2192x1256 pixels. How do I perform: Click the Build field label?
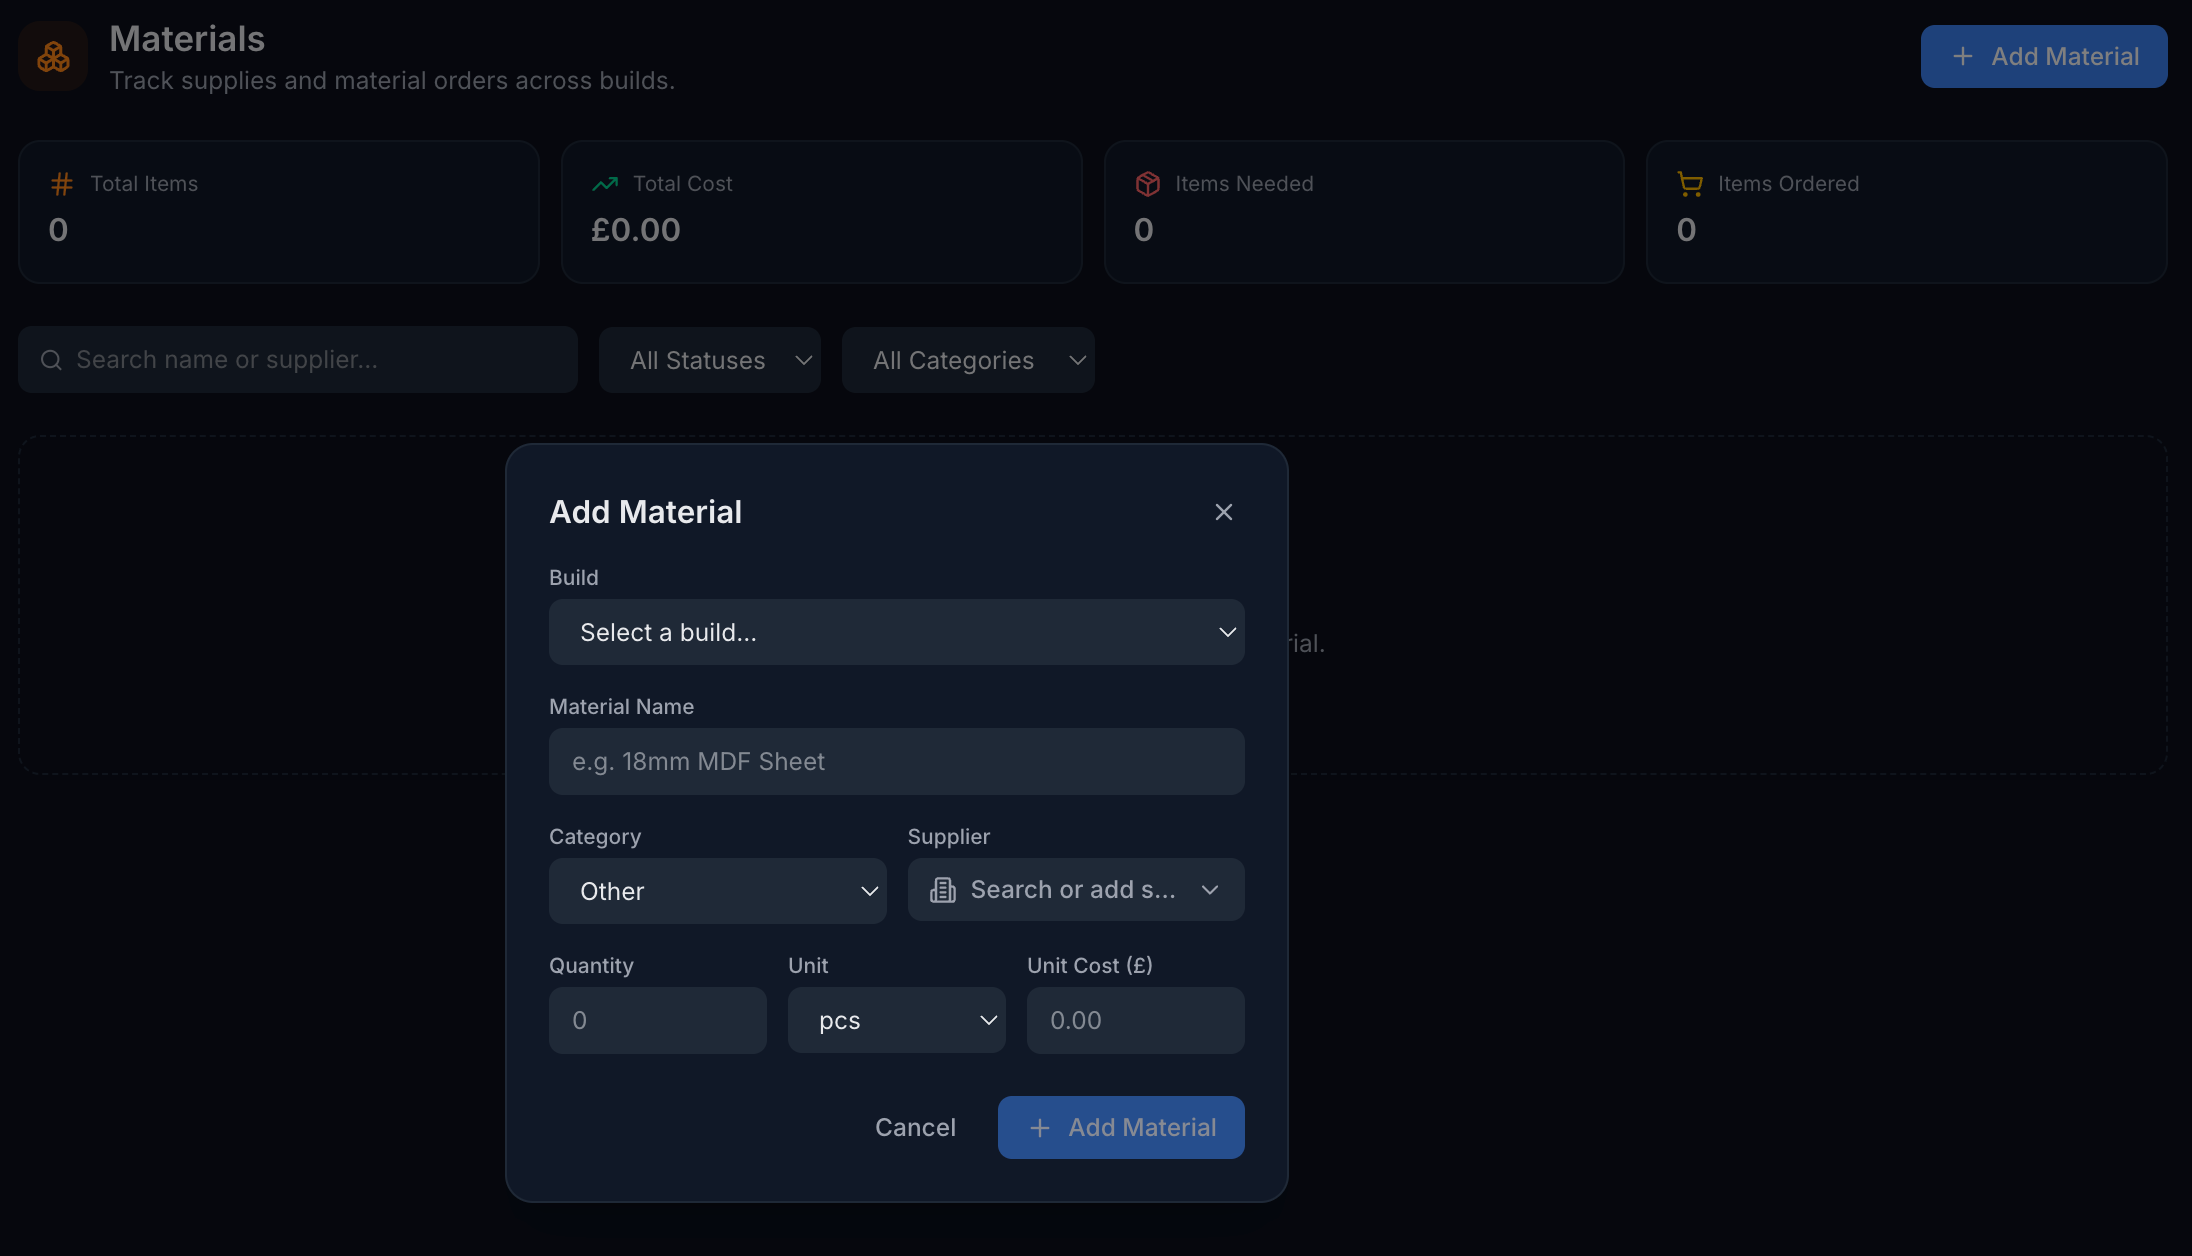pyautogui.click(x=573, y=578)
